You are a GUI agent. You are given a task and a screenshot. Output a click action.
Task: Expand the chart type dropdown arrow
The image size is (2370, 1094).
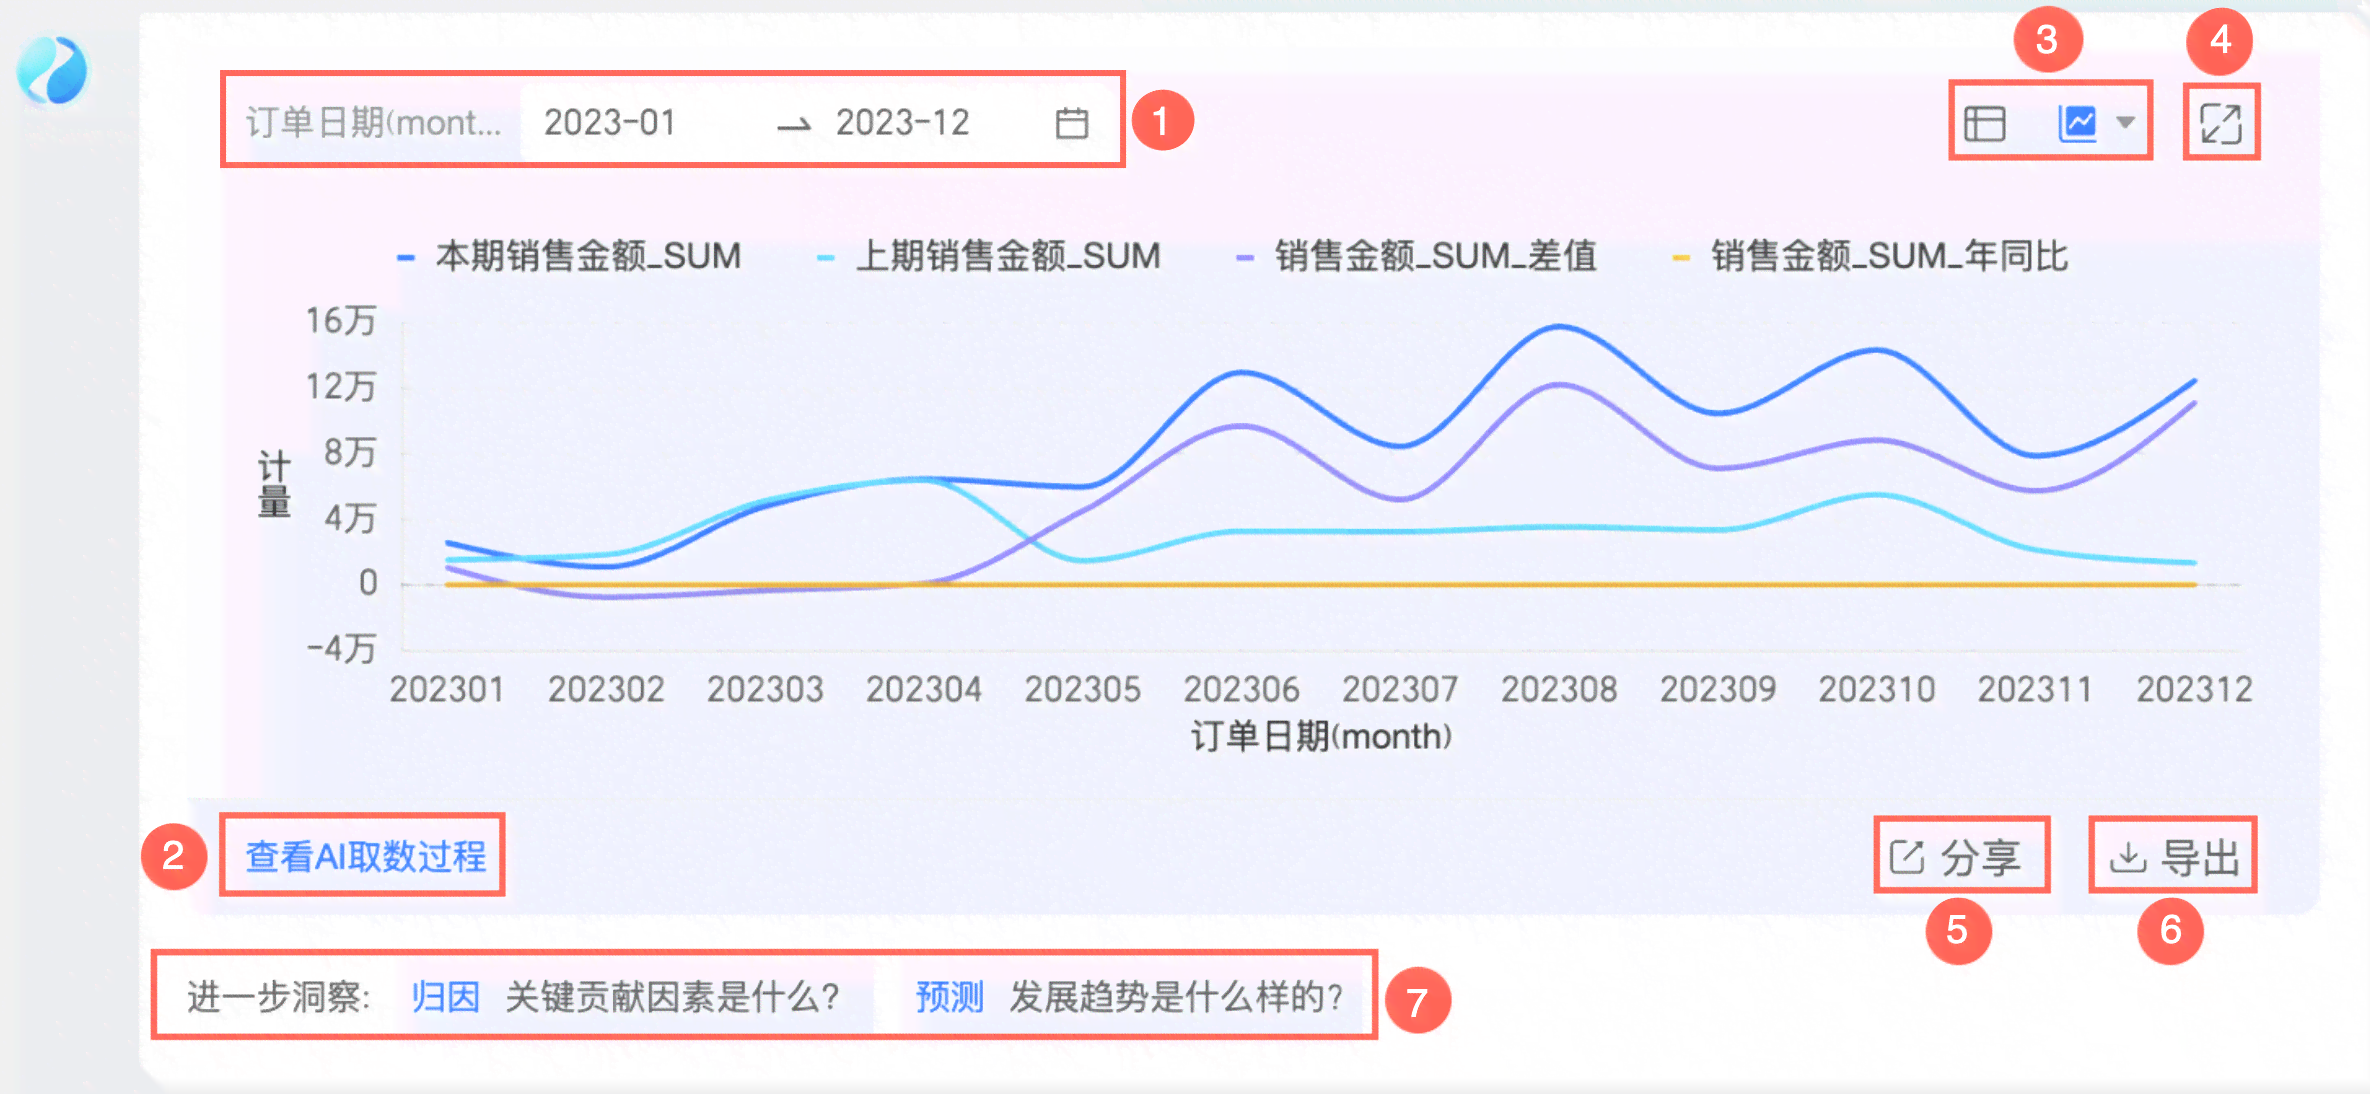[x=2126, y=123]
